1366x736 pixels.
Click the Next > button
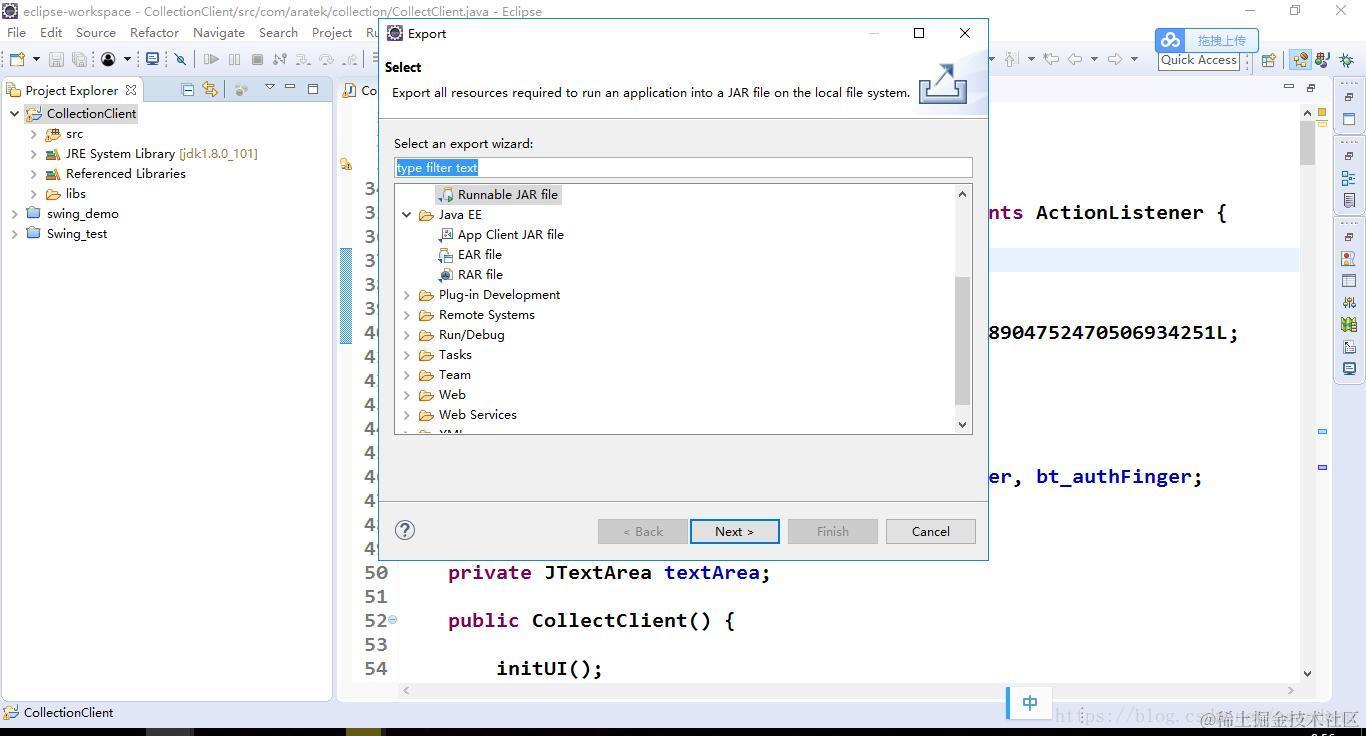734,531
